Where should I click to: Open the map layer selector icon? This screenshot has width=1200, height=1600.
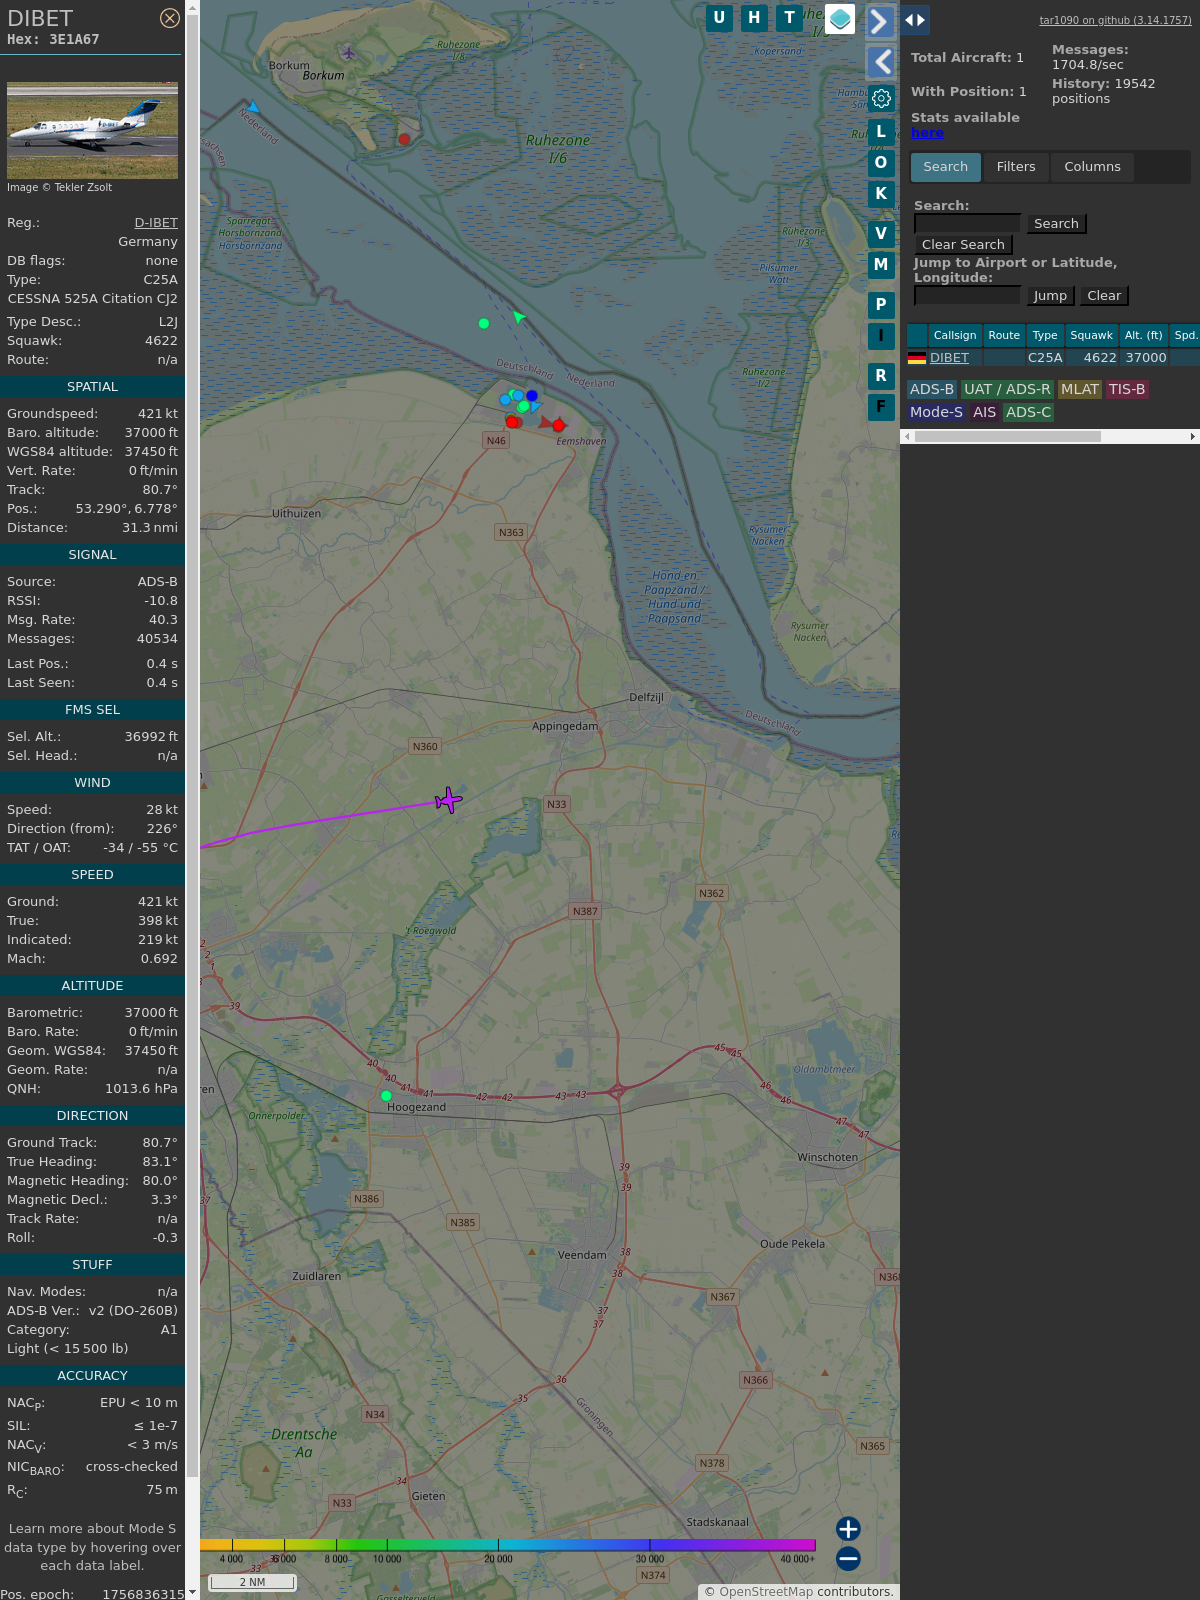pos(840,18)
